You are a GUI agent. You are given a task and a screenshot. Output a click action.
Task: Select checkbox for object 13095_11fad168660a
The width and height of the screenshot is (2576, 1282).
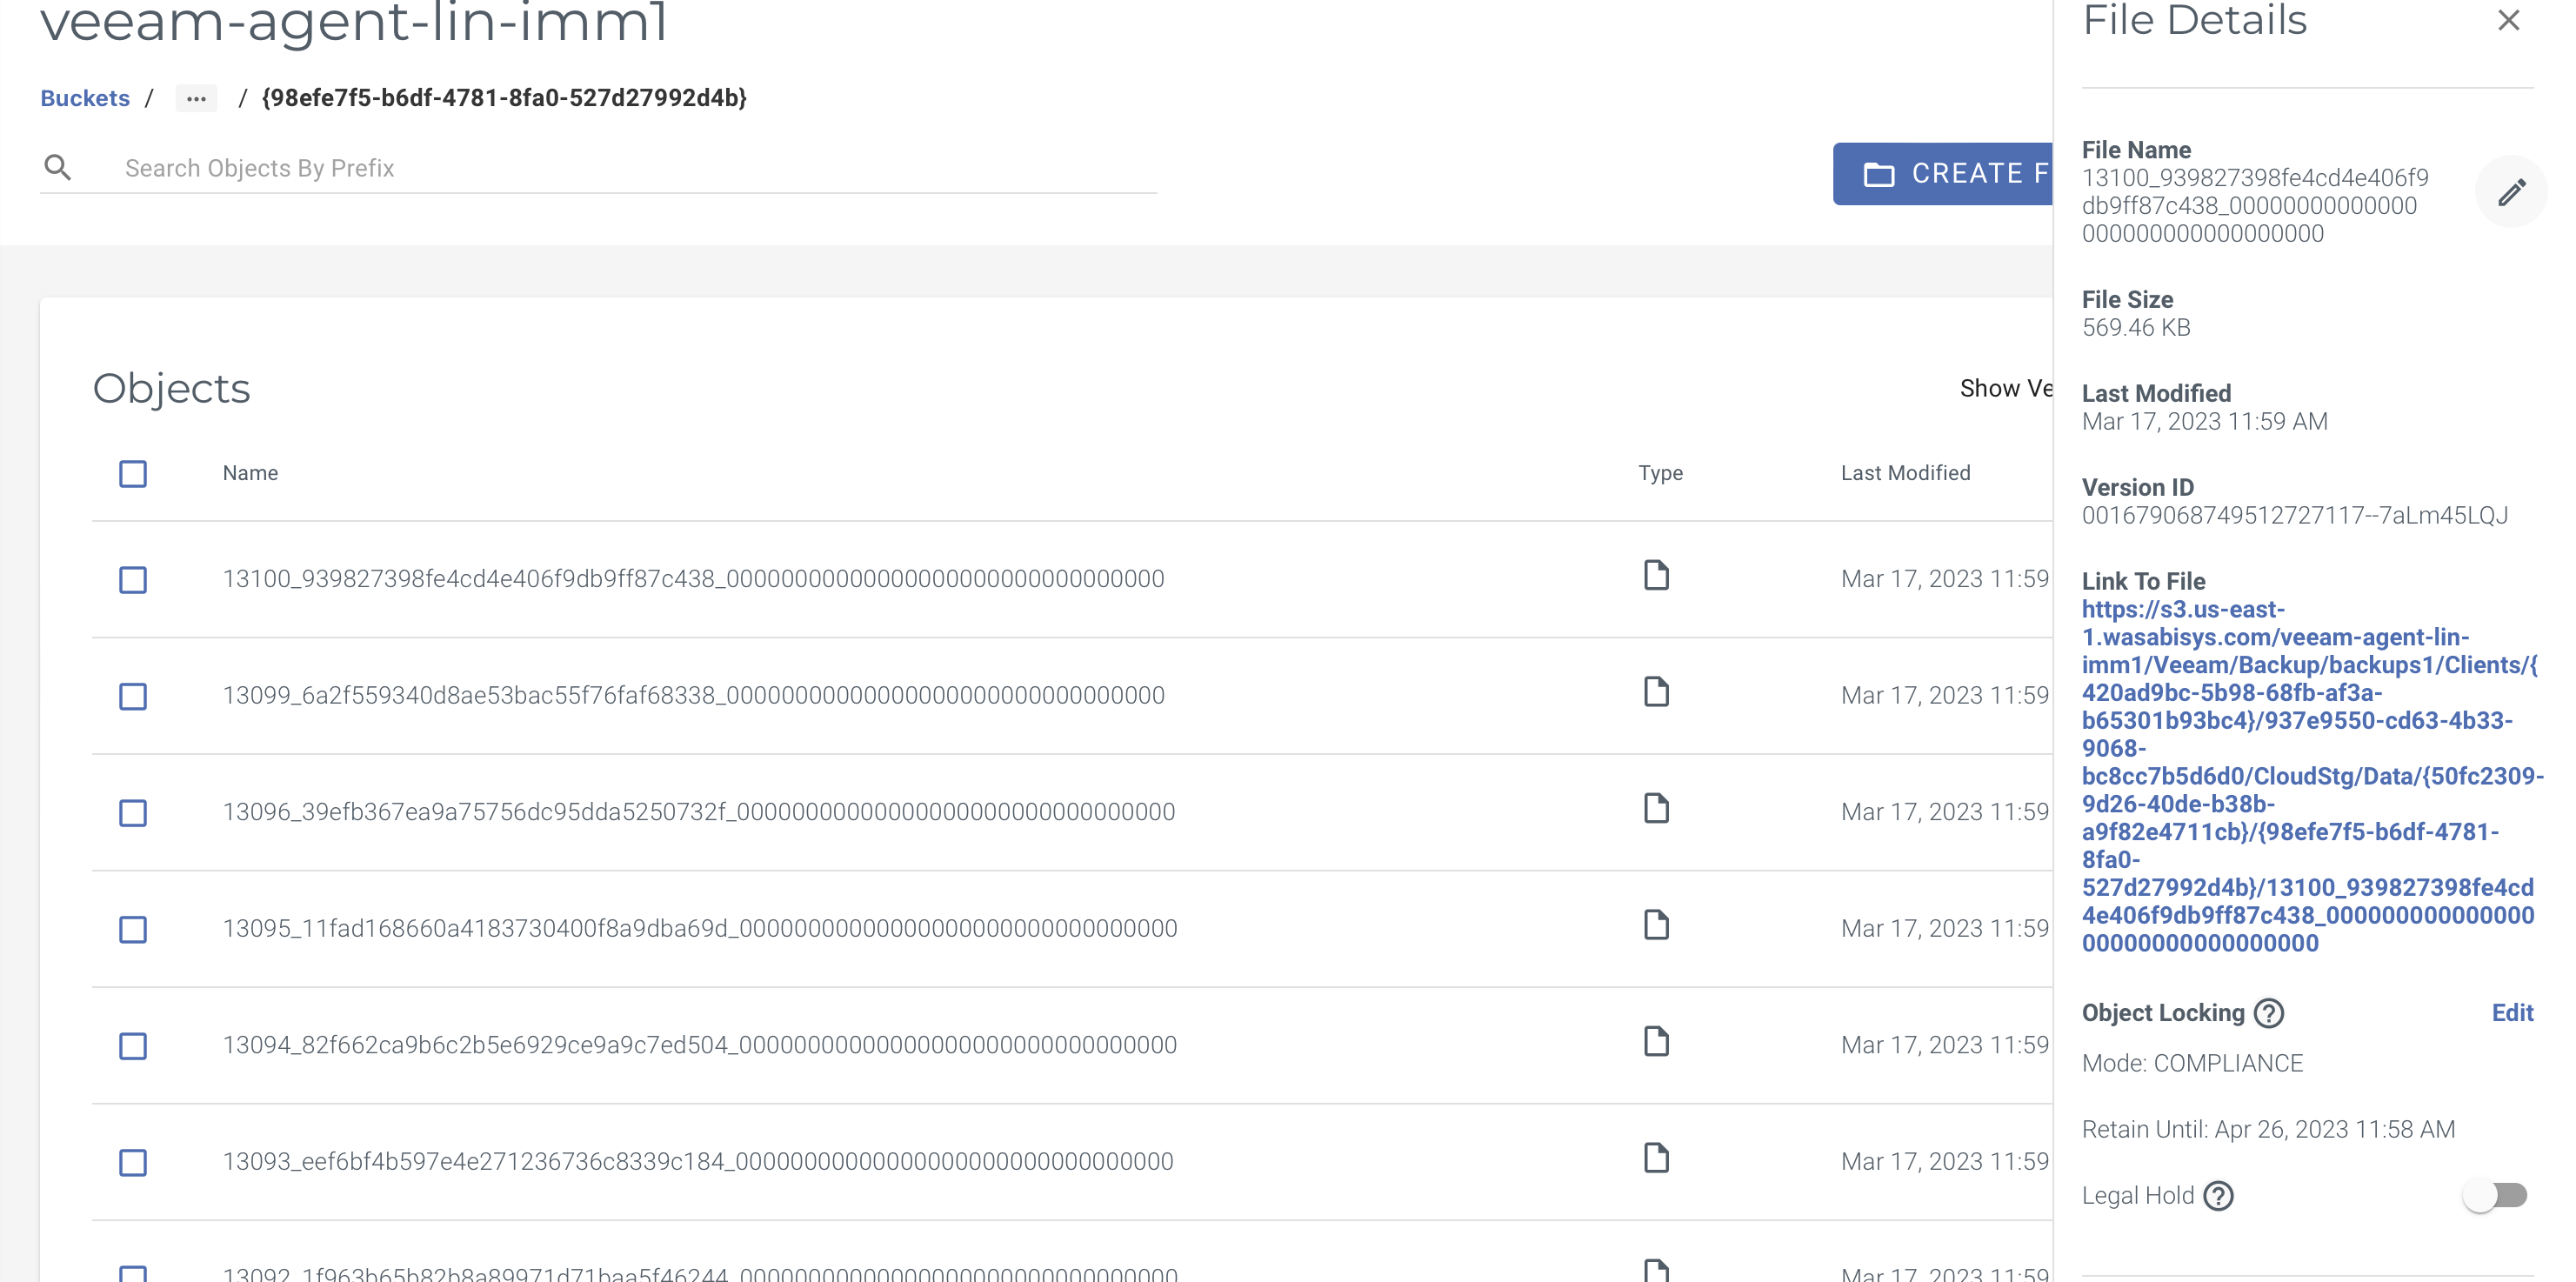[133, 929]
